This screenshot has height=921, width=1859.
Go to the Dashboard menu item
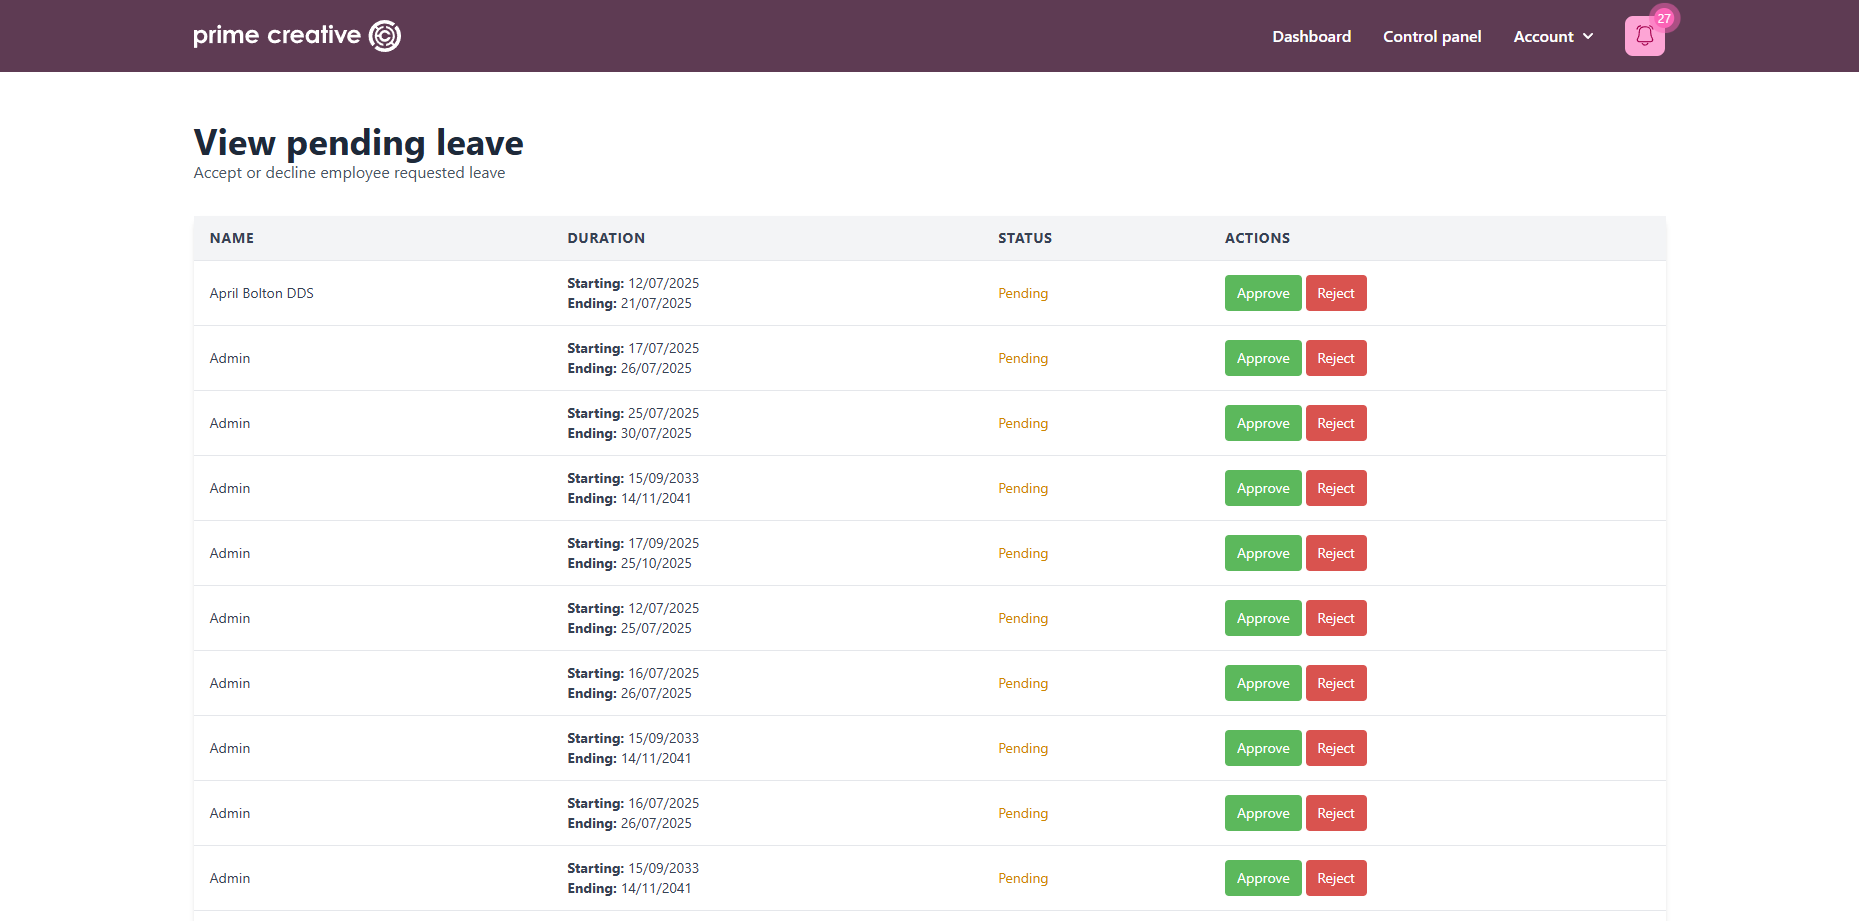1311,37
